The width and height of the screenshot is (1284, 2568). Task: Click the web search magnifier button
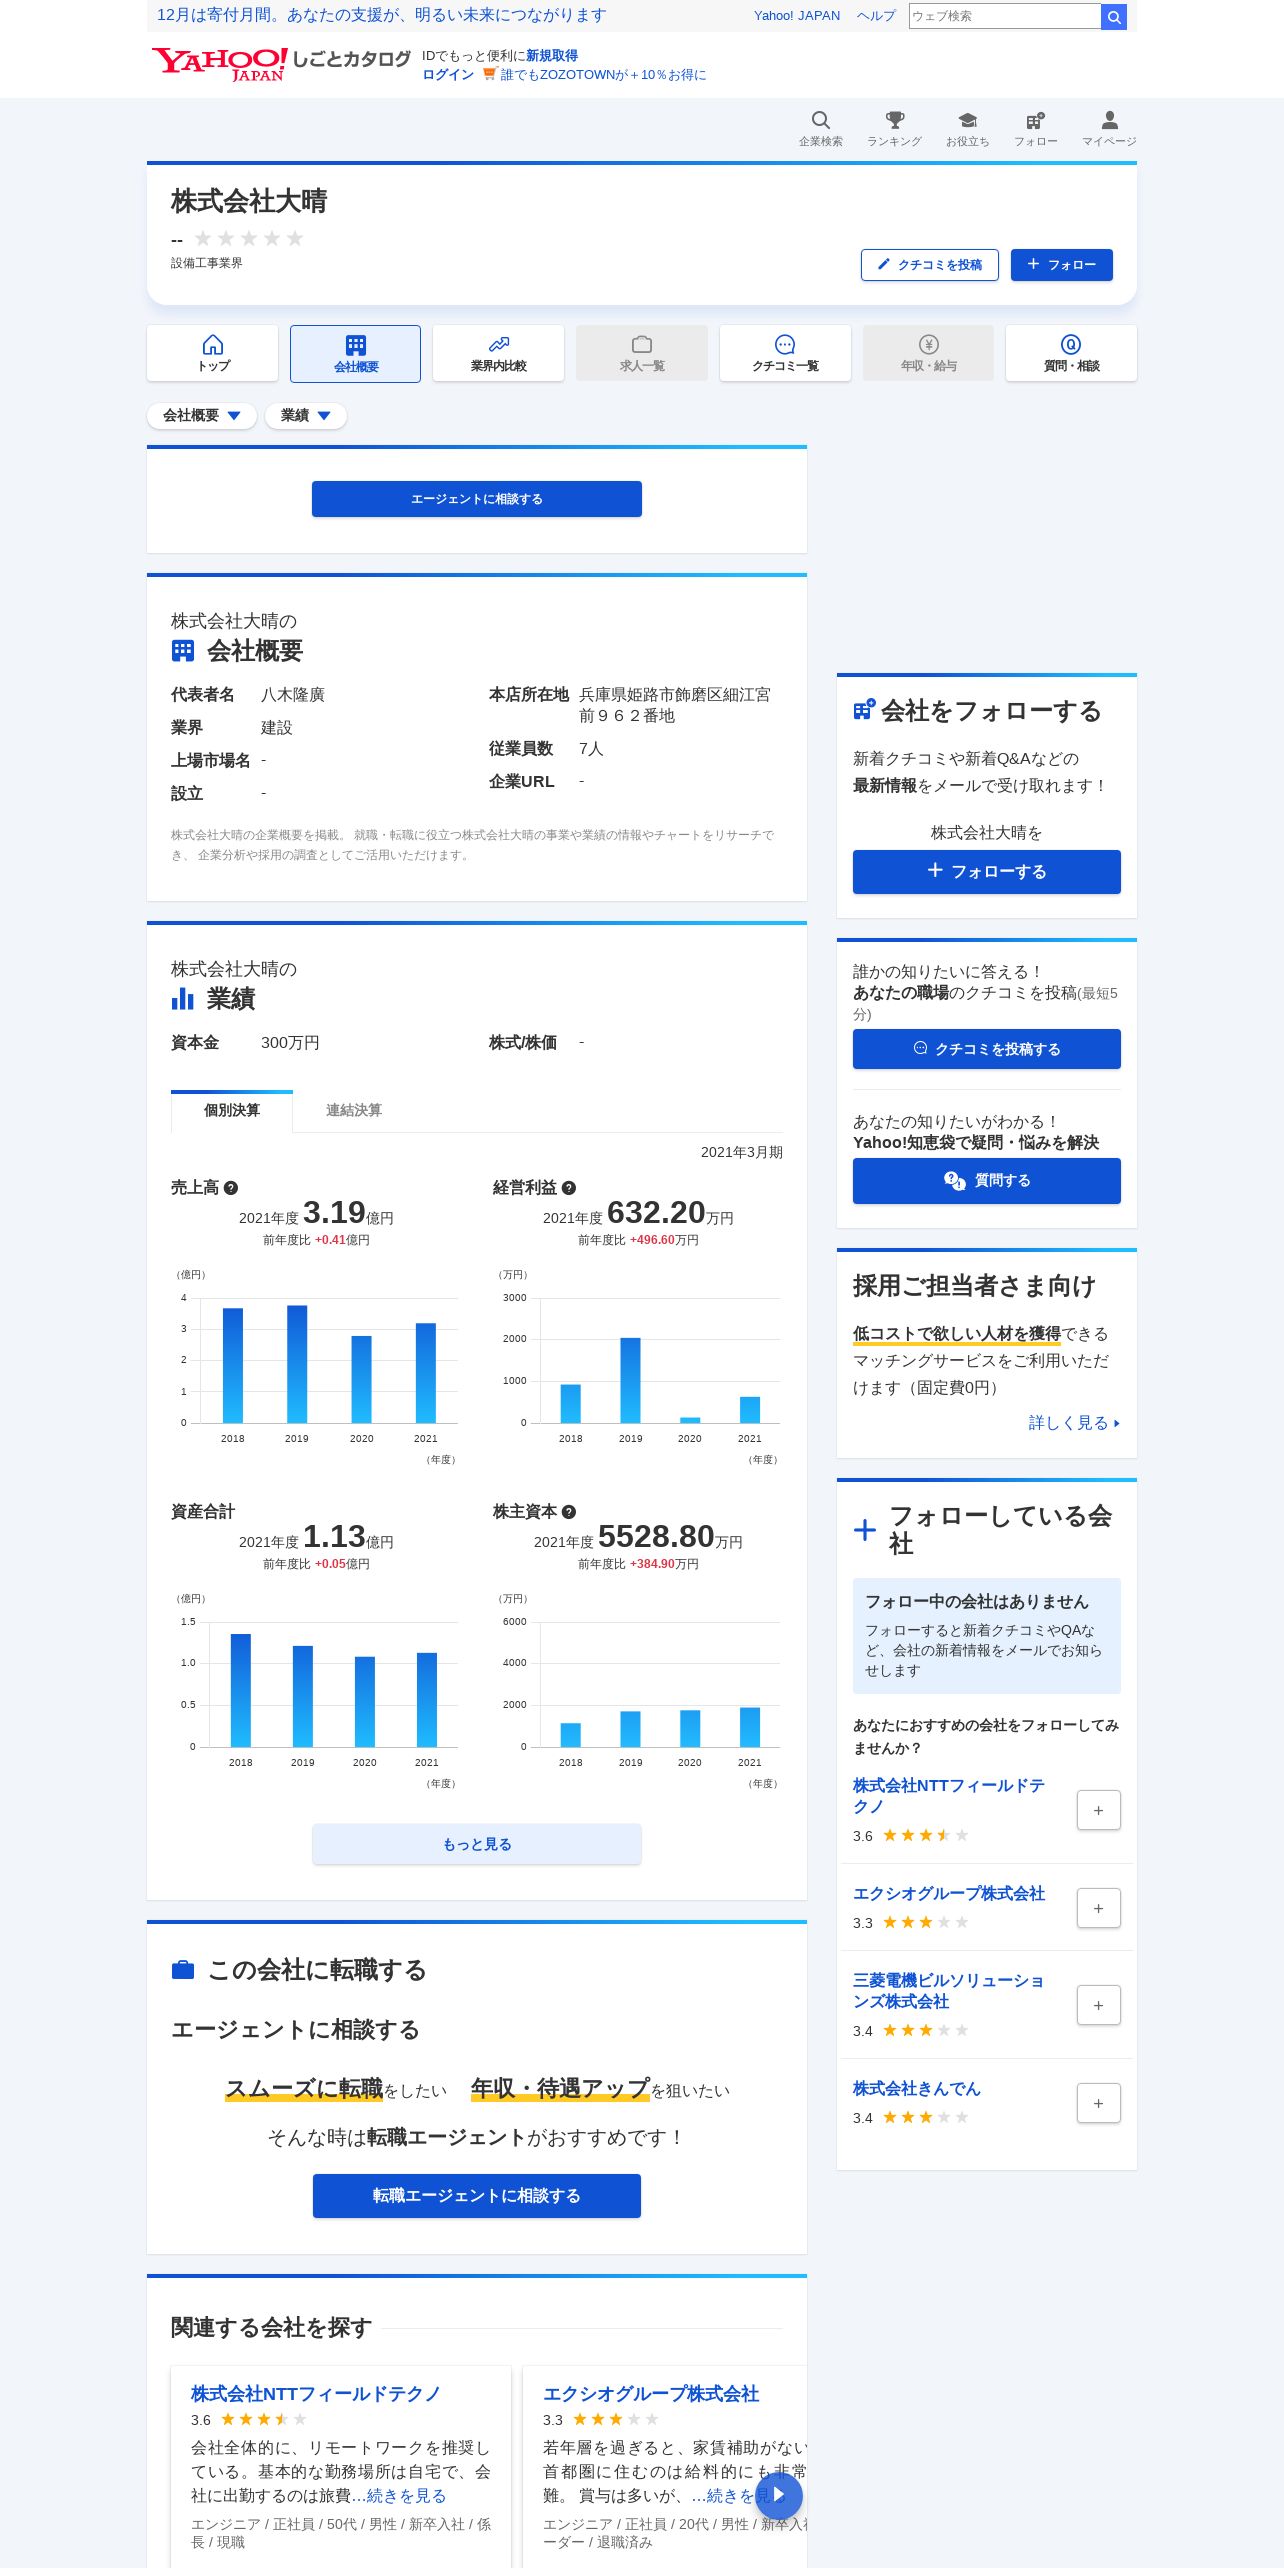tap(1114, 17)
